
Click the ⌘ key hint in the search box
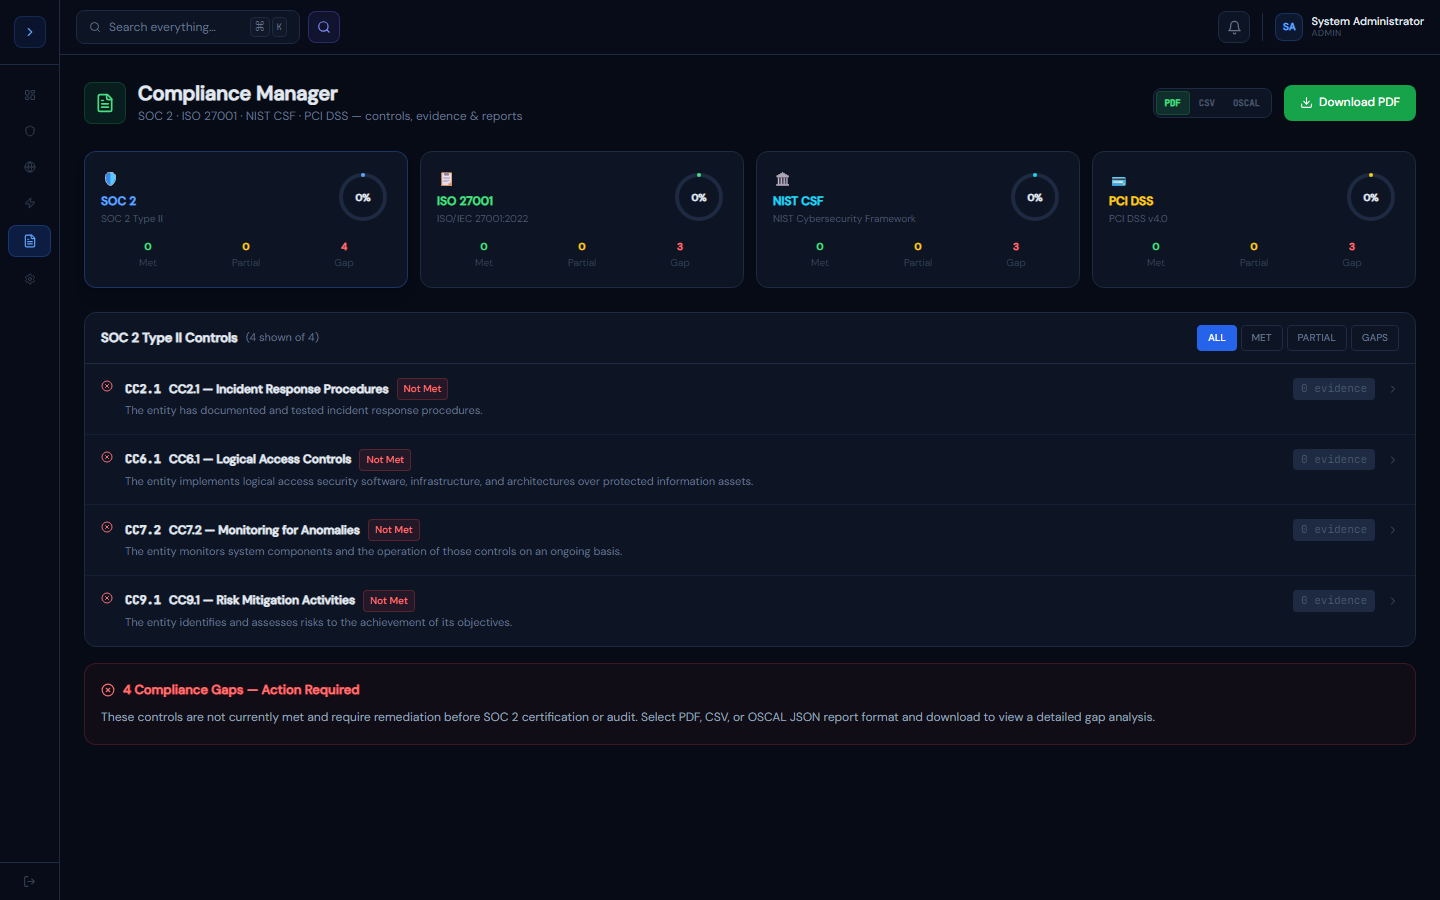[260, 27]
